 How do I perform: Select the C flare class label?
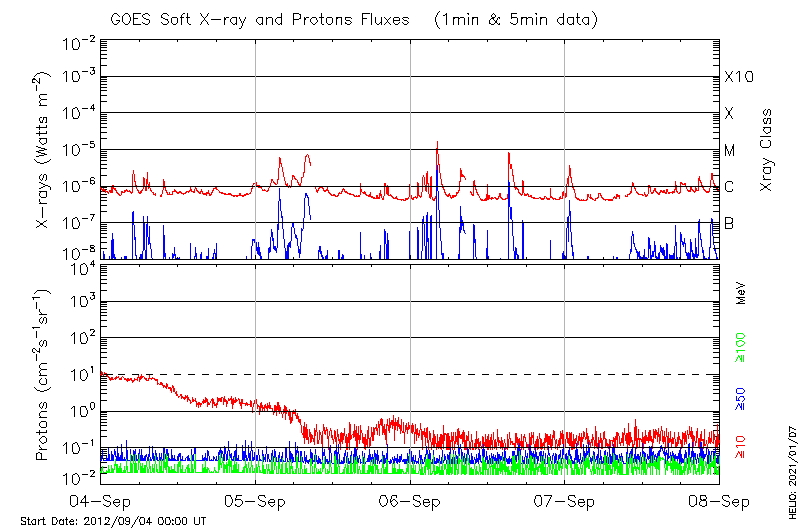coord(729,187)
